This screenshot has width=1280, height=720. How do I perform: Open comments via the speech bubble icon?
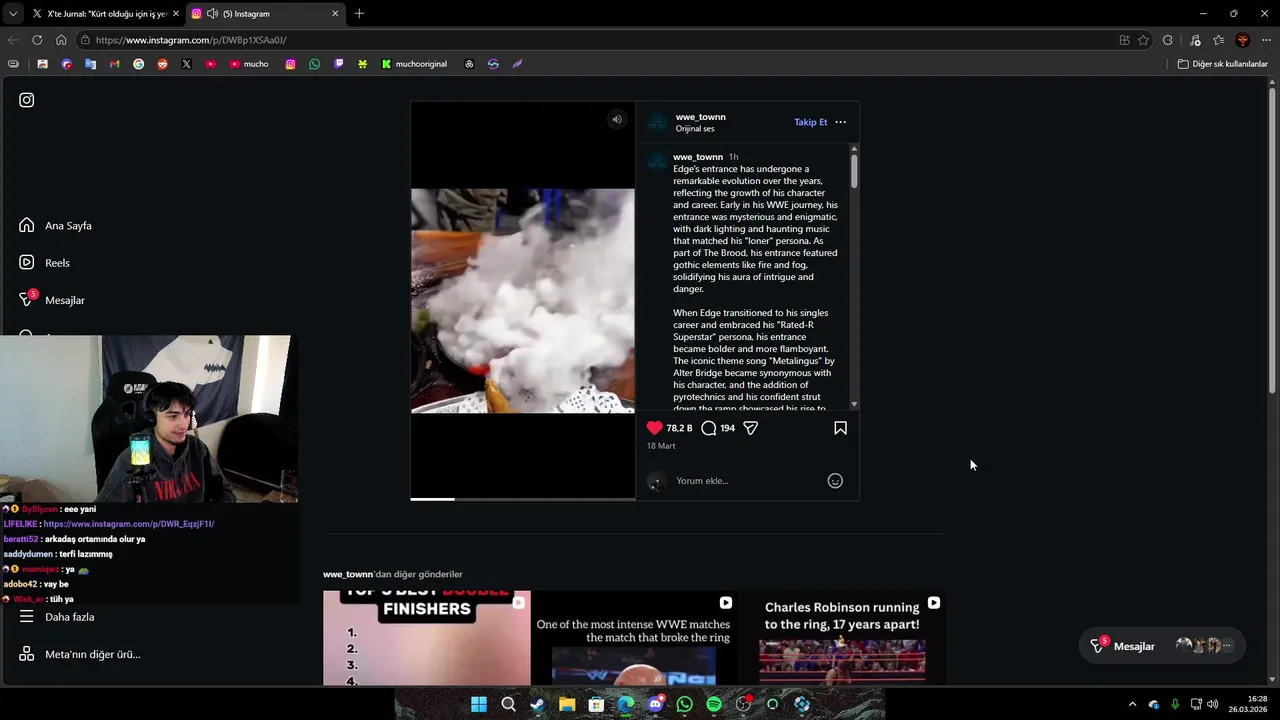(x=708, y=428)
